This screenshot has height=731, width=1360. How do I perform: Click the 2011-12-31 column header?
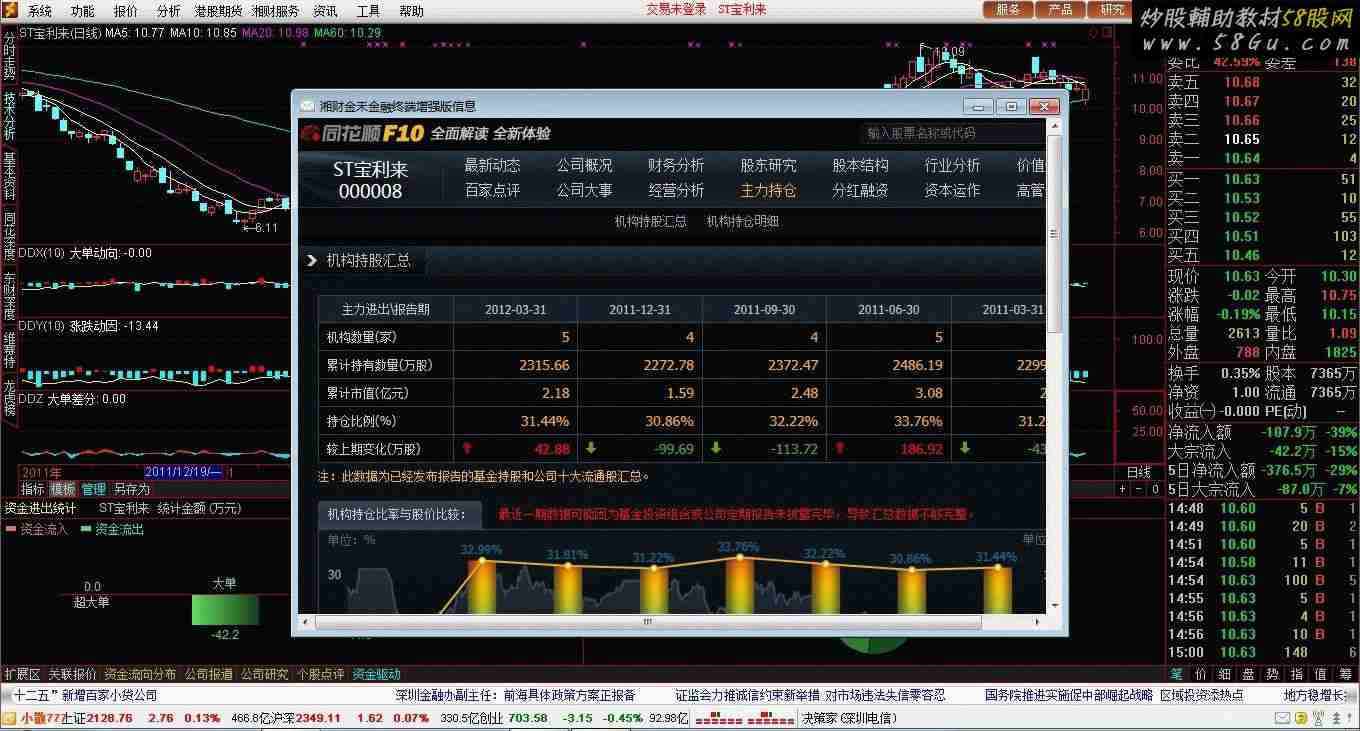click(x=640, y=310)
